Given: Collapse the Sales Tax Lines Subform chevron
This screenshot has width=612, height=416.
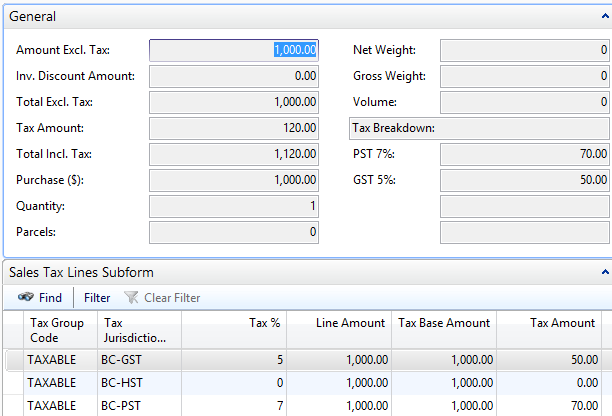Looking at the screenshot, I should pyautogui.click(x=605, y=272).
